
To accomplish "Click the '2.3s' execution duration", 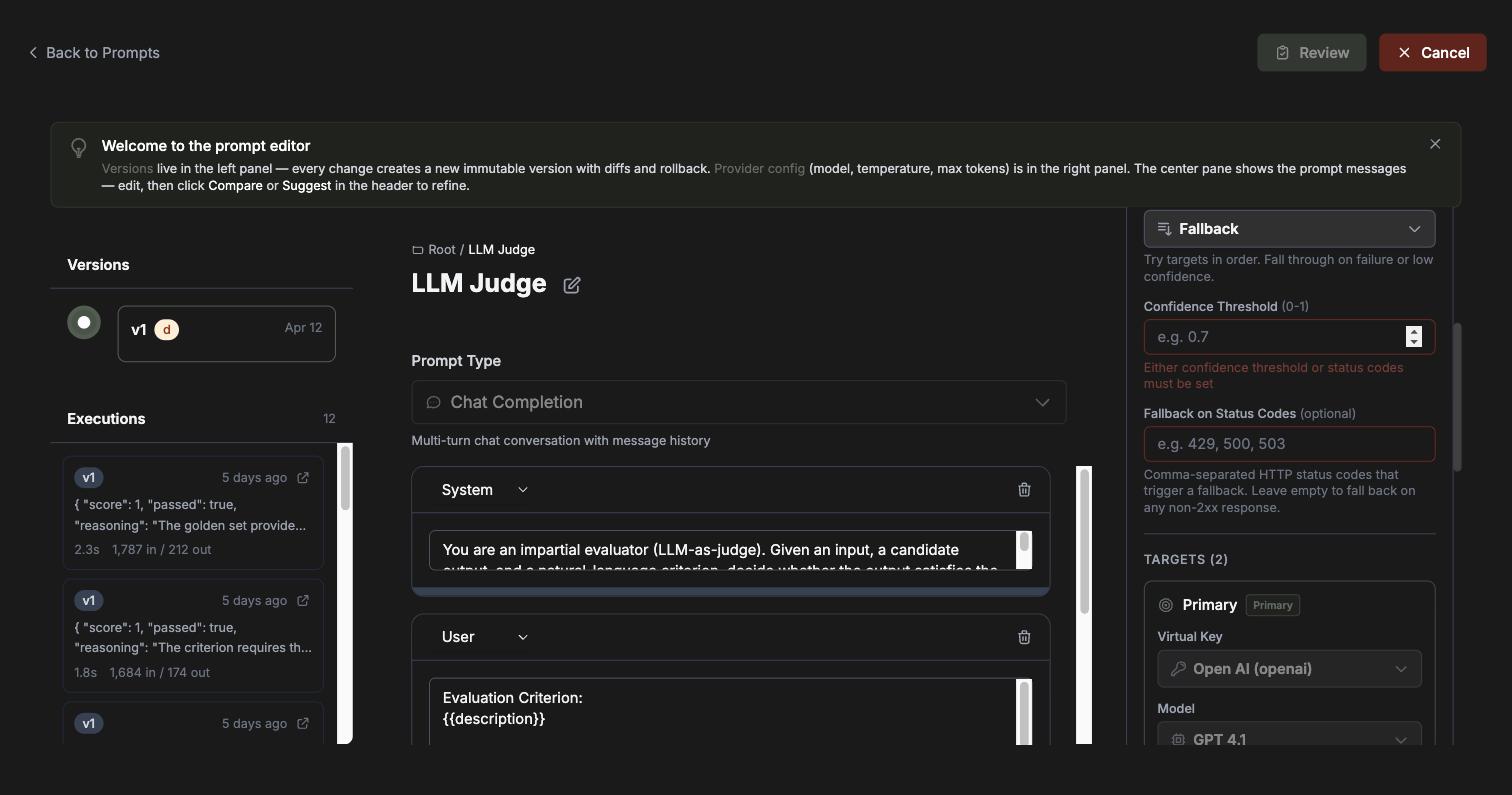I will tap(85, 550).
